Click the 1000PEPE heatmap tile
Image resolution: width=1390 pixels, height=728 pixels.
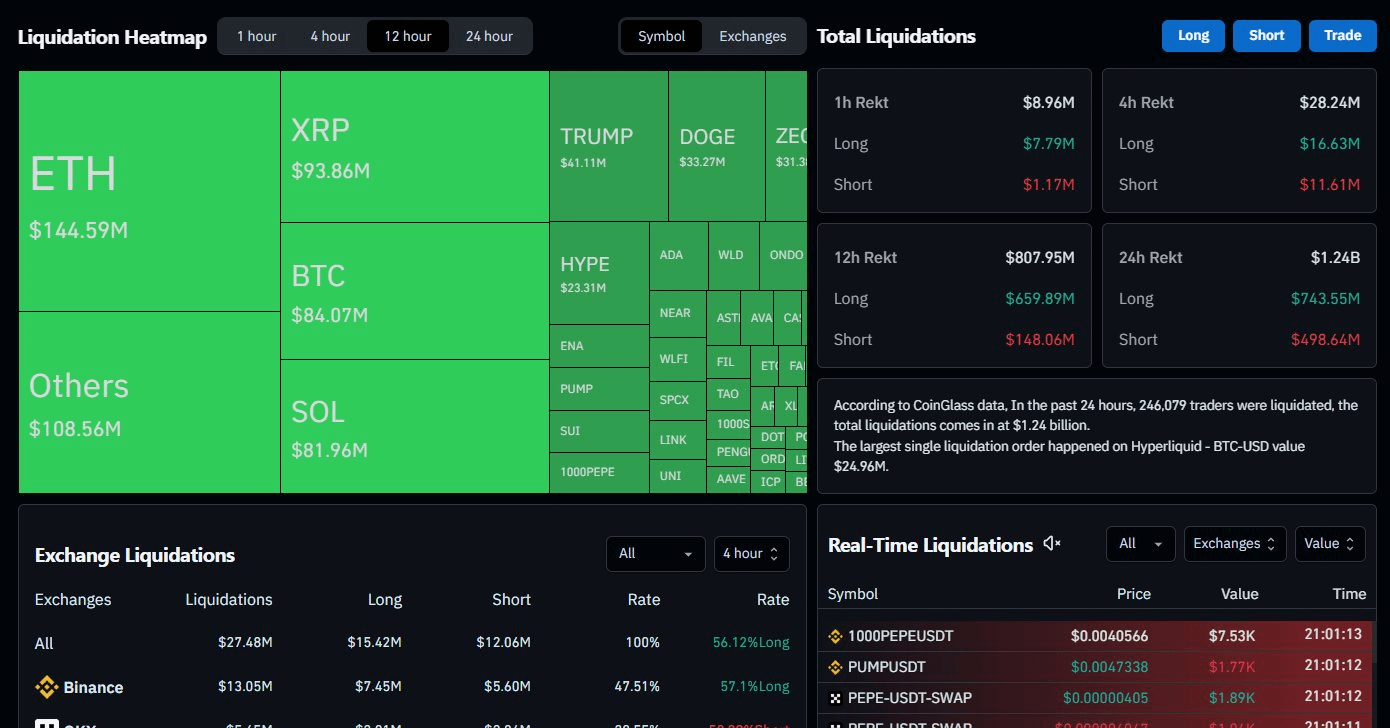[x=599, y=472]
